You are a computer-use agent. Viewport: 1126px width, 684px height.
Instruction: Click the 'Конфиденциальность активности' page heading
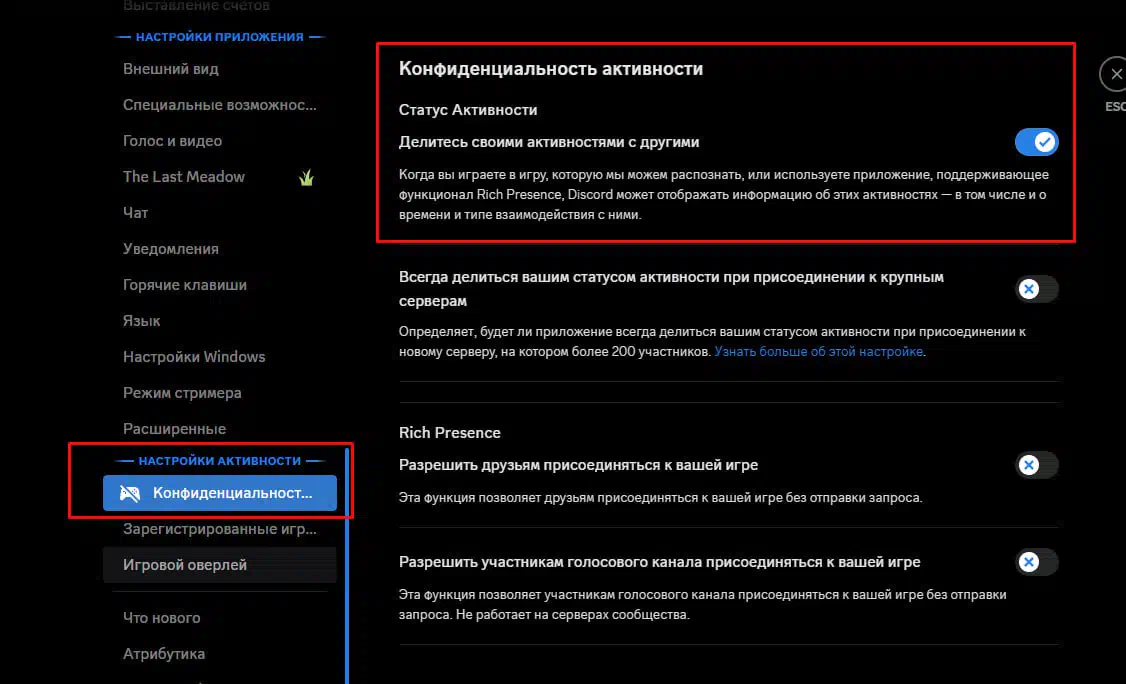click(x=551, y=69)
